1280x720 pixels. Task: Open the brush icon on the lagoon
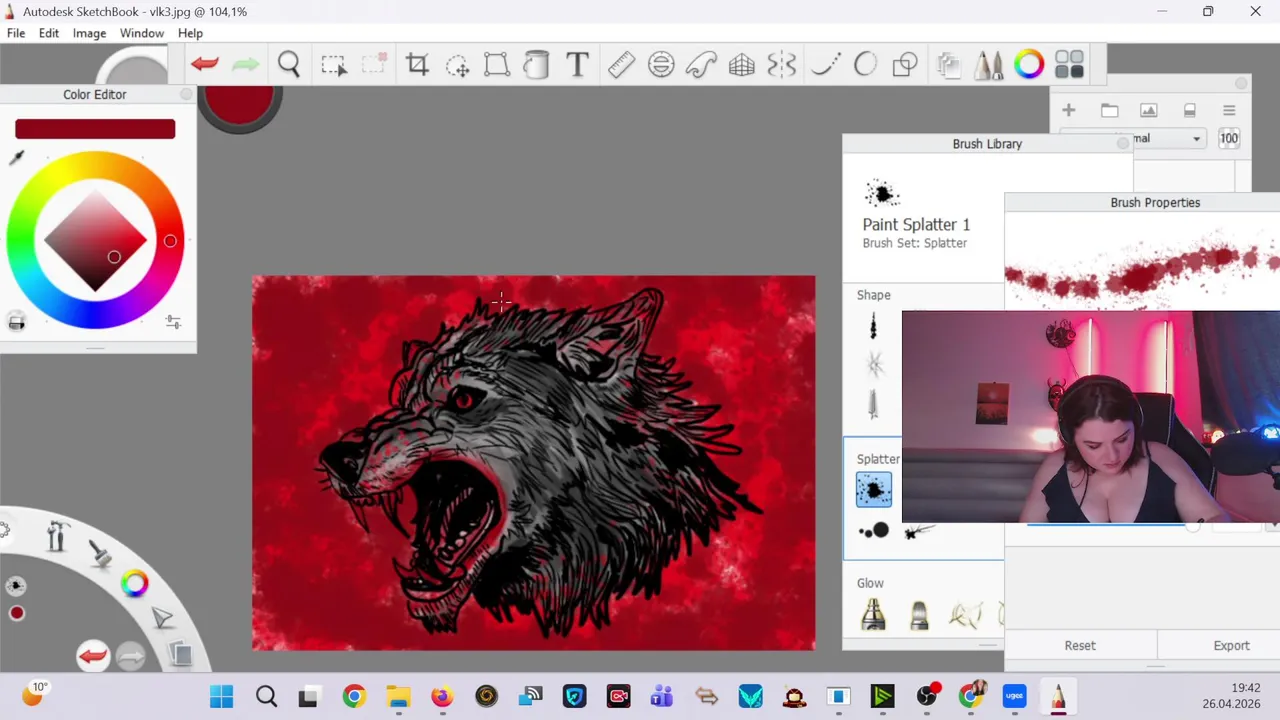pyautogui.click(x=100, y=553)
